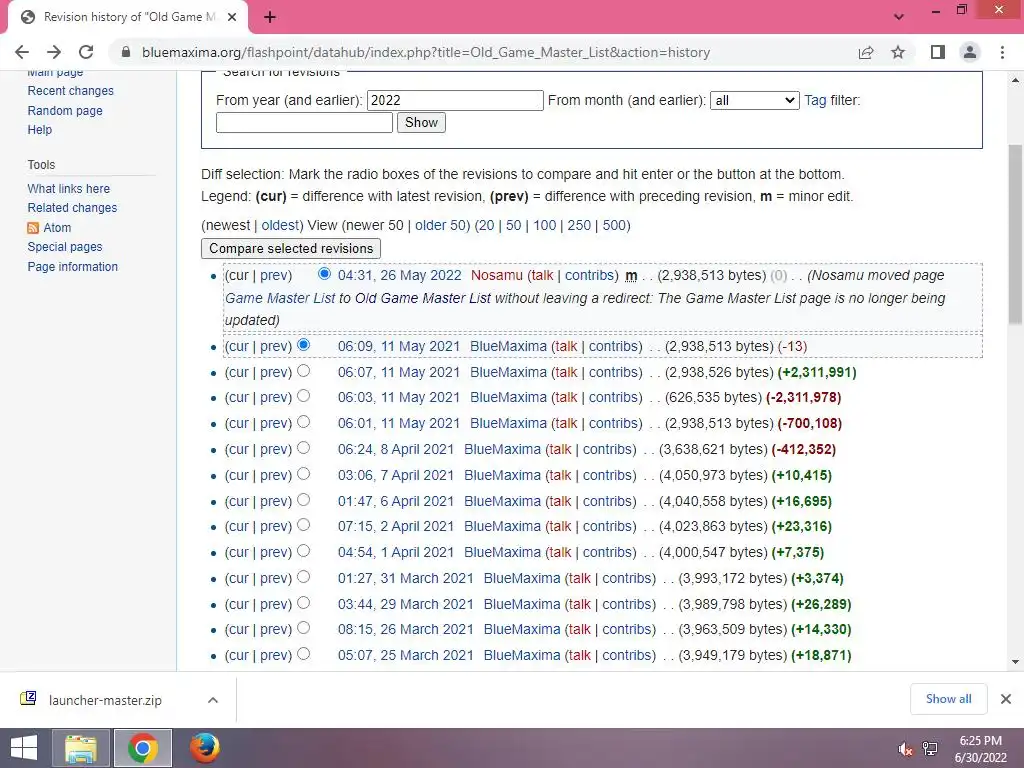Open Chrome's three-dot menu
The height and width of the screenshot is (768, 1024).
click(1002, 52)
